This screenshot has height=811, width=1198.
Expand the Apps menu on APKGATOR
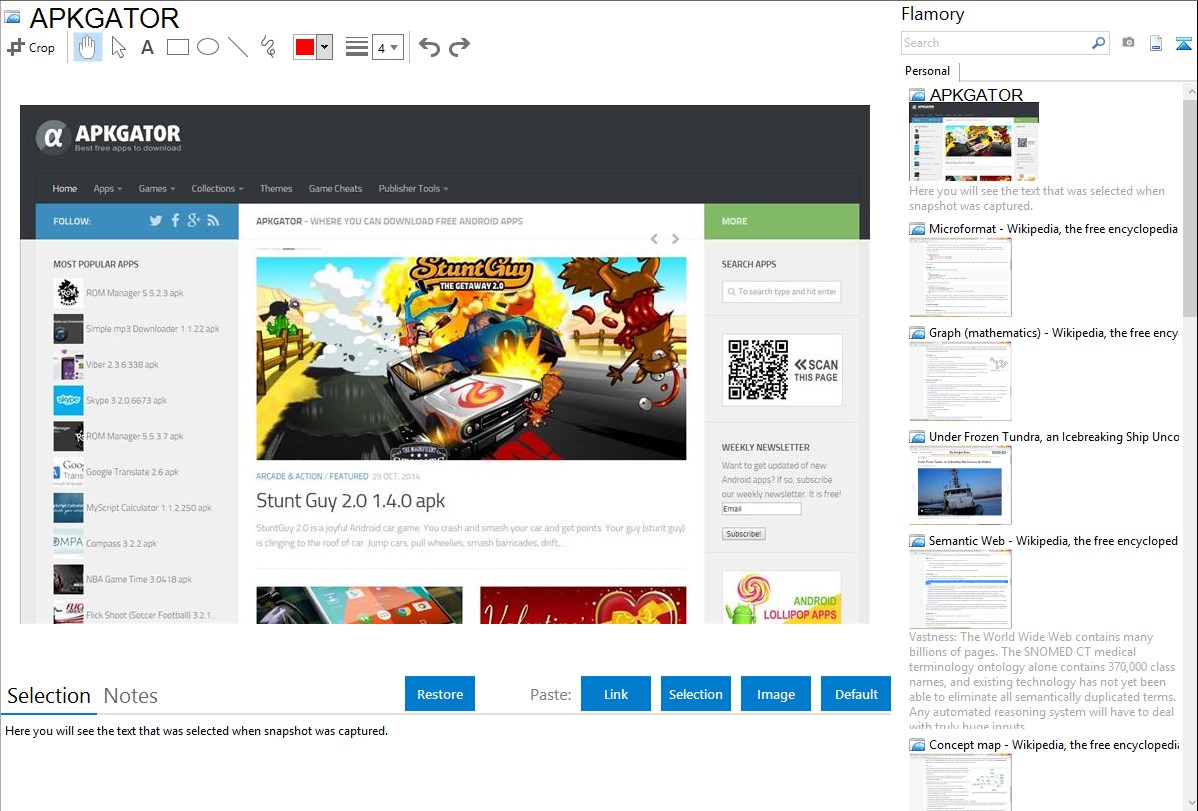[108, 189]
